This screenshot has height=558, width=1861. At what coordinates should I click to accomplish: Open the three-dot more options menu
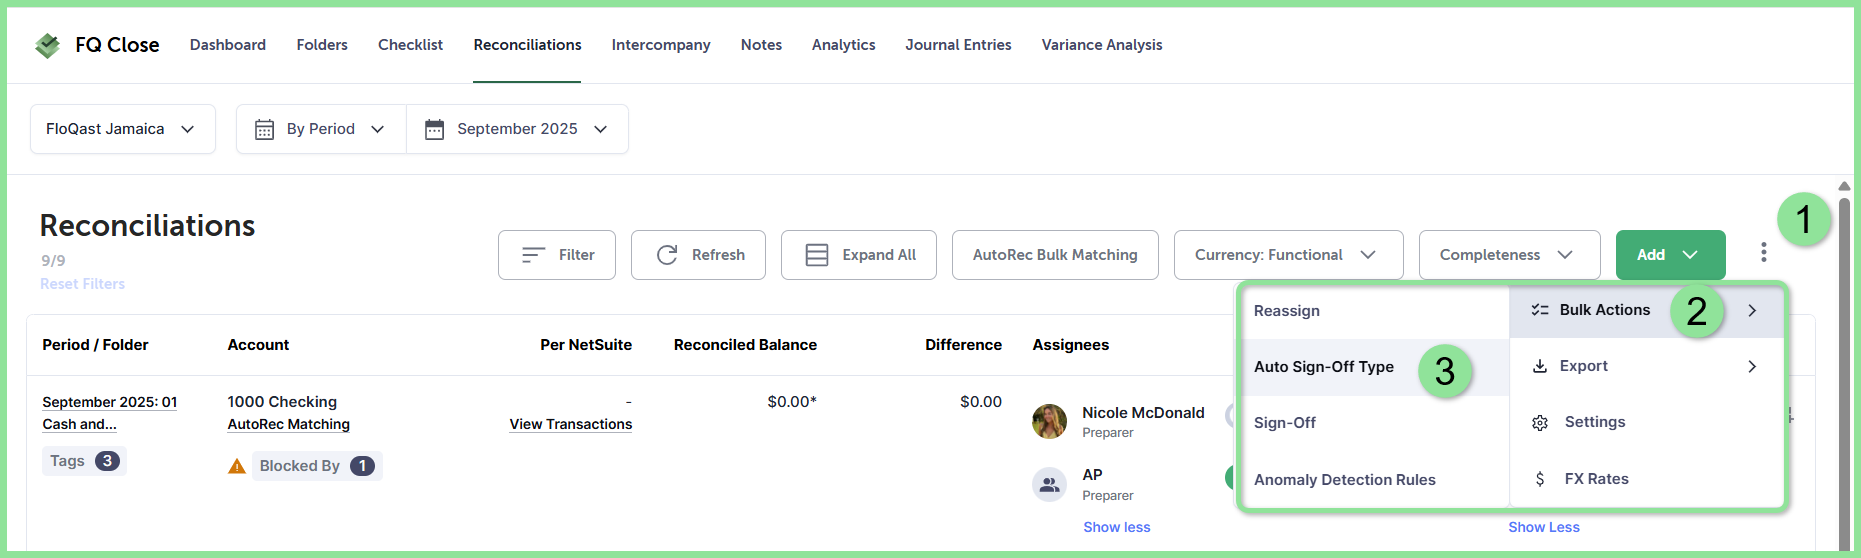(x=1763, y=253)
